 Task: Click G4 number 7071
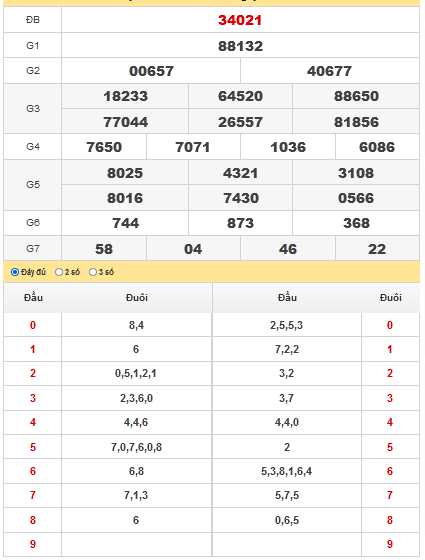192,147
